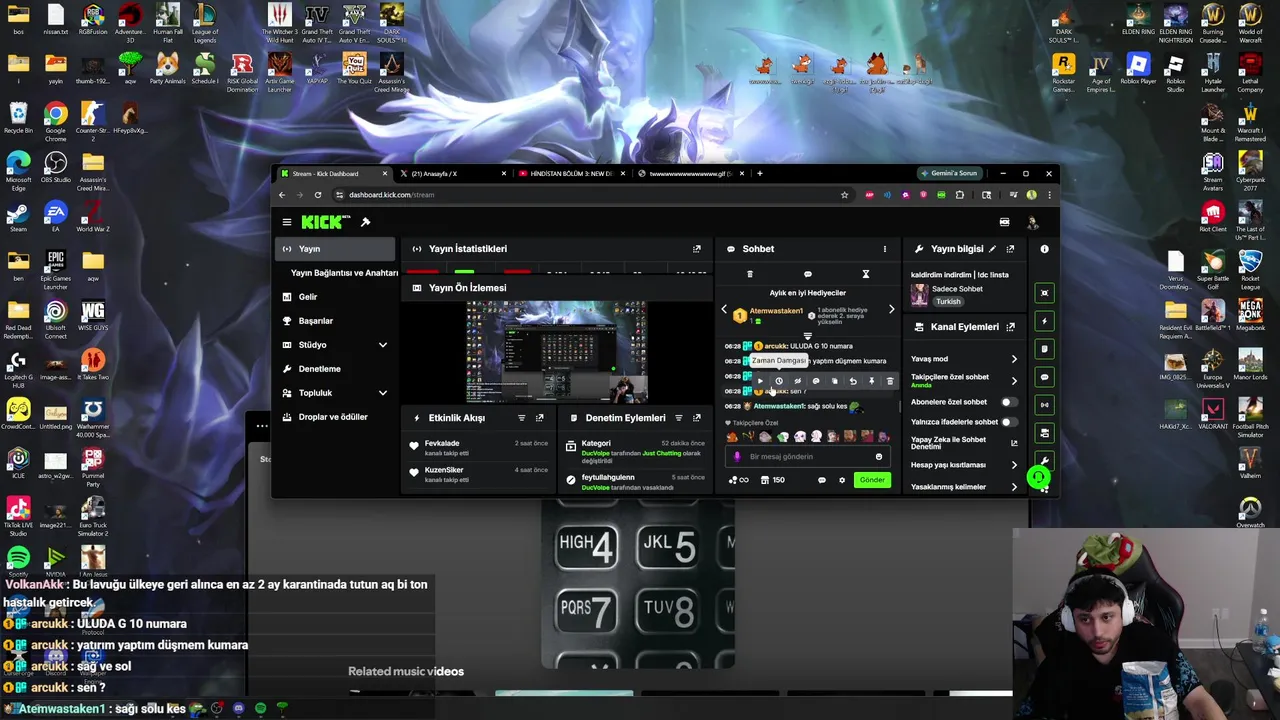Pop out the Yayın İstatistikleri panel
1280x720 pixels.
[x=697, y=249]
